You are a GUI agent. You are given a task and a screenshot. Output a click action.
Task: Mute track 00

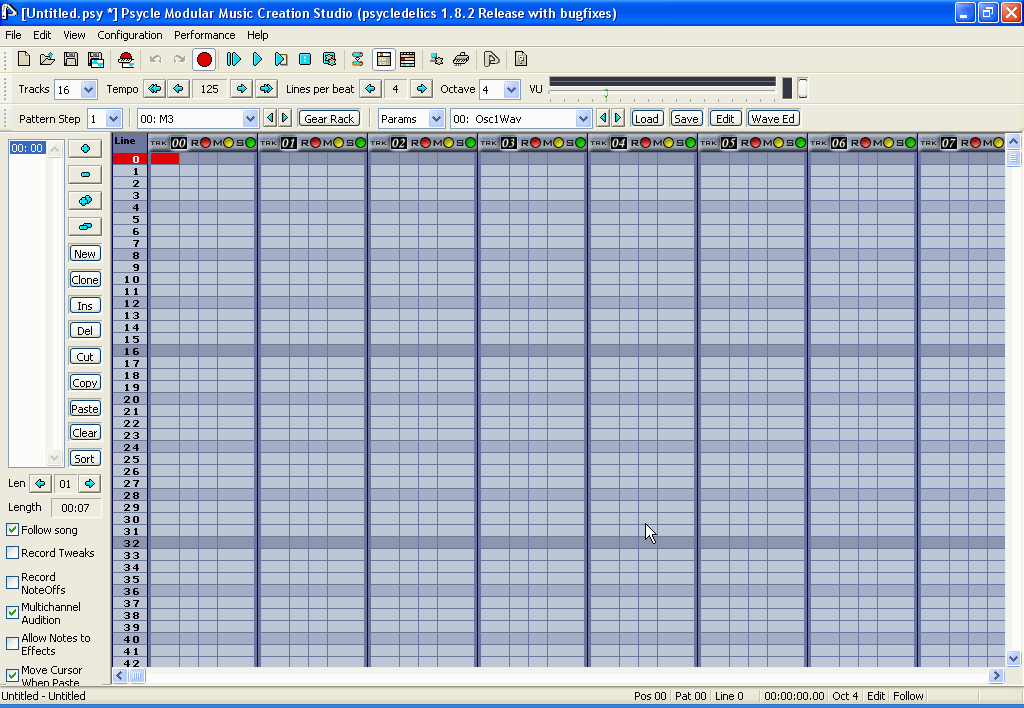(x=229, y=142)
